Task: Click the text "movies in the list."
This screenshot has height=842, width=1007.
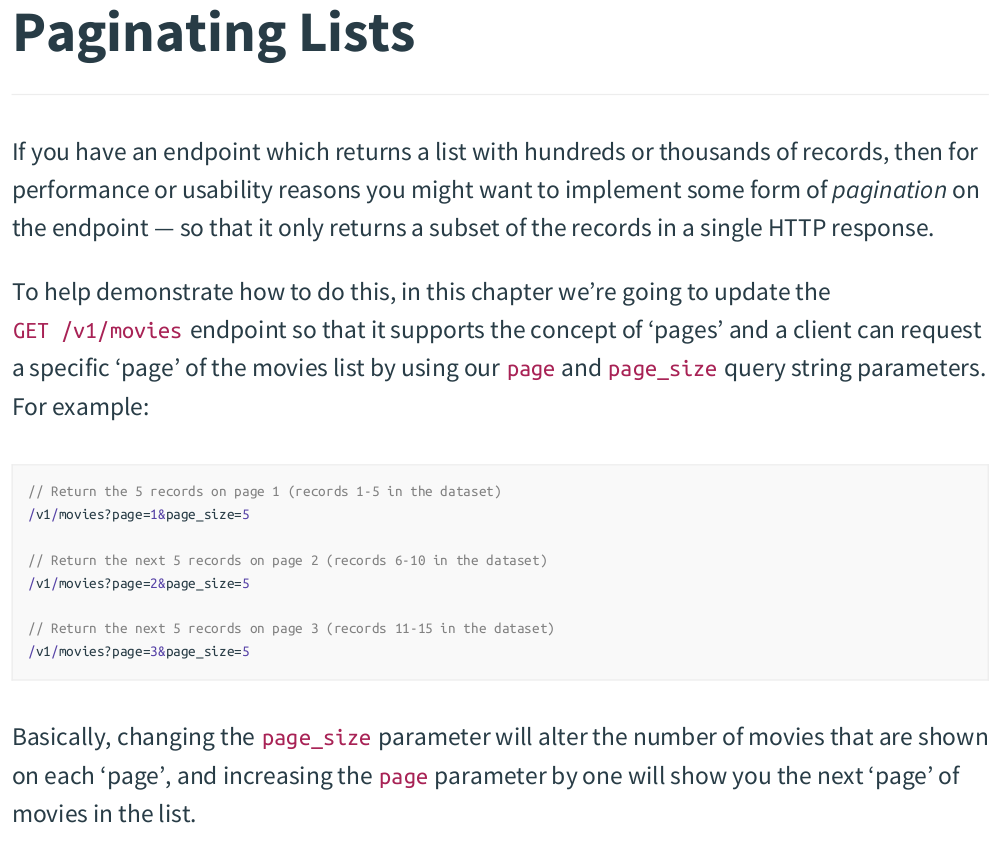Action: [x=104, y=814]
